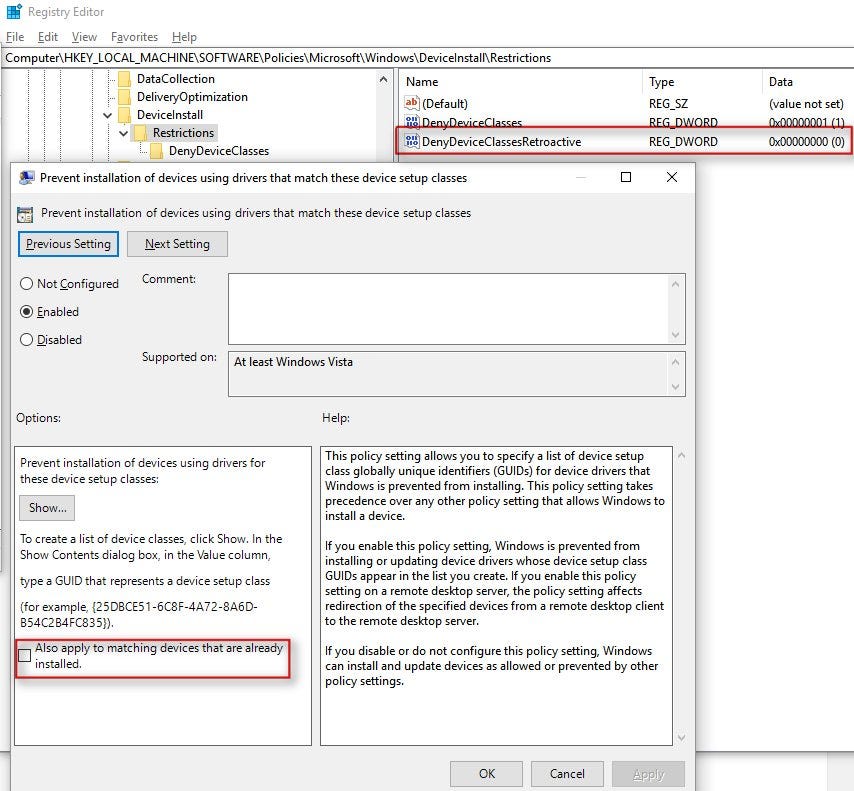Open the Edit menu
This screenshot has height=791, width=854.
(x=47, y=36)
